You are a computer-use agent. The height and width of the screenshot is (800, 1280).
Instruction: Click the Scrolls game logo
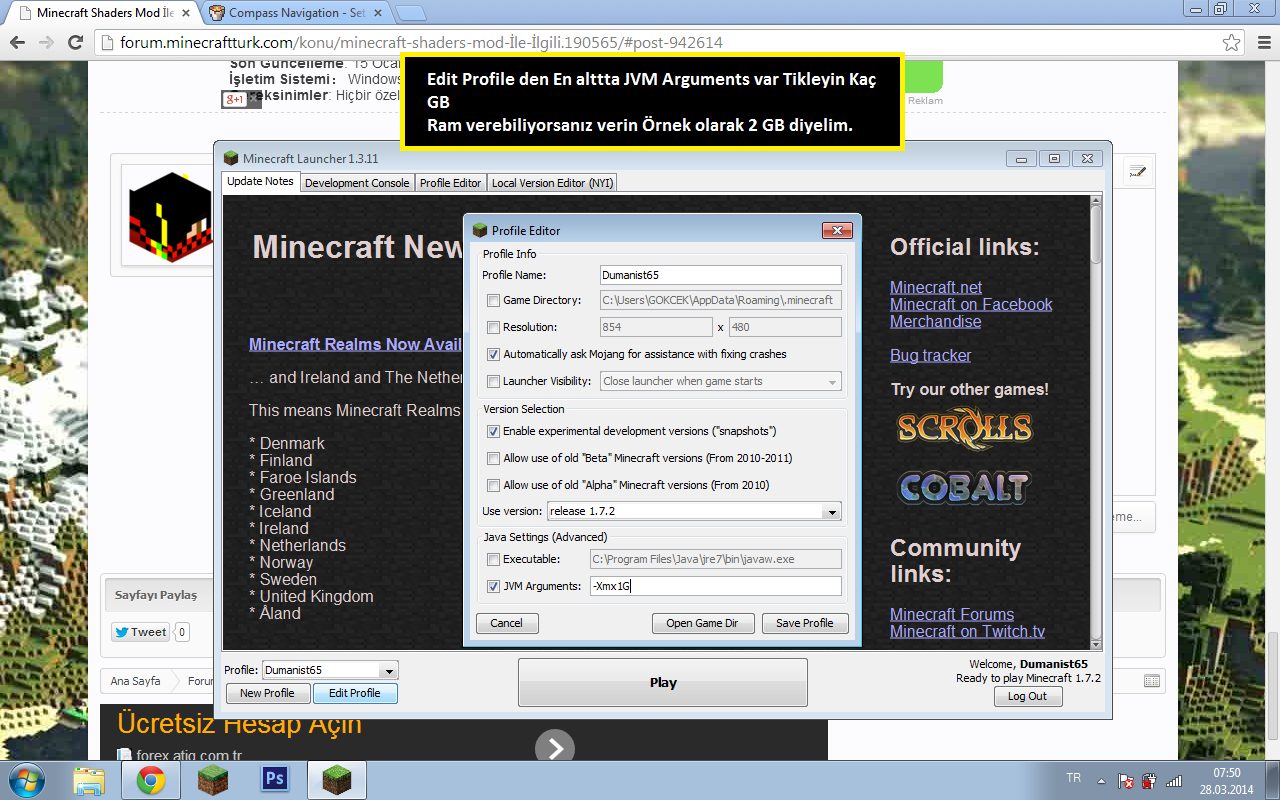[x=964, y=427]
